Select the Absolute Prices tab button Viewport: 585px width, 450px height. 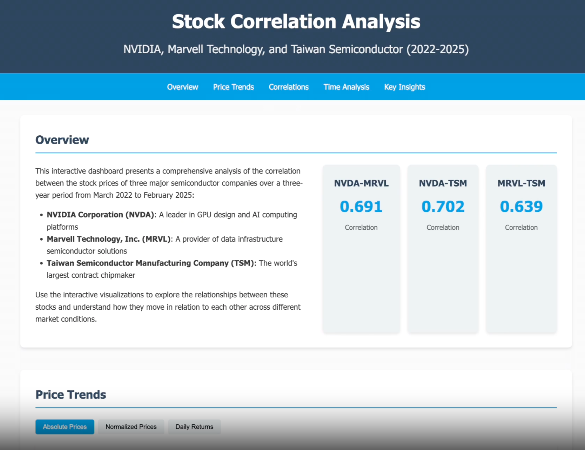(65, 426)
